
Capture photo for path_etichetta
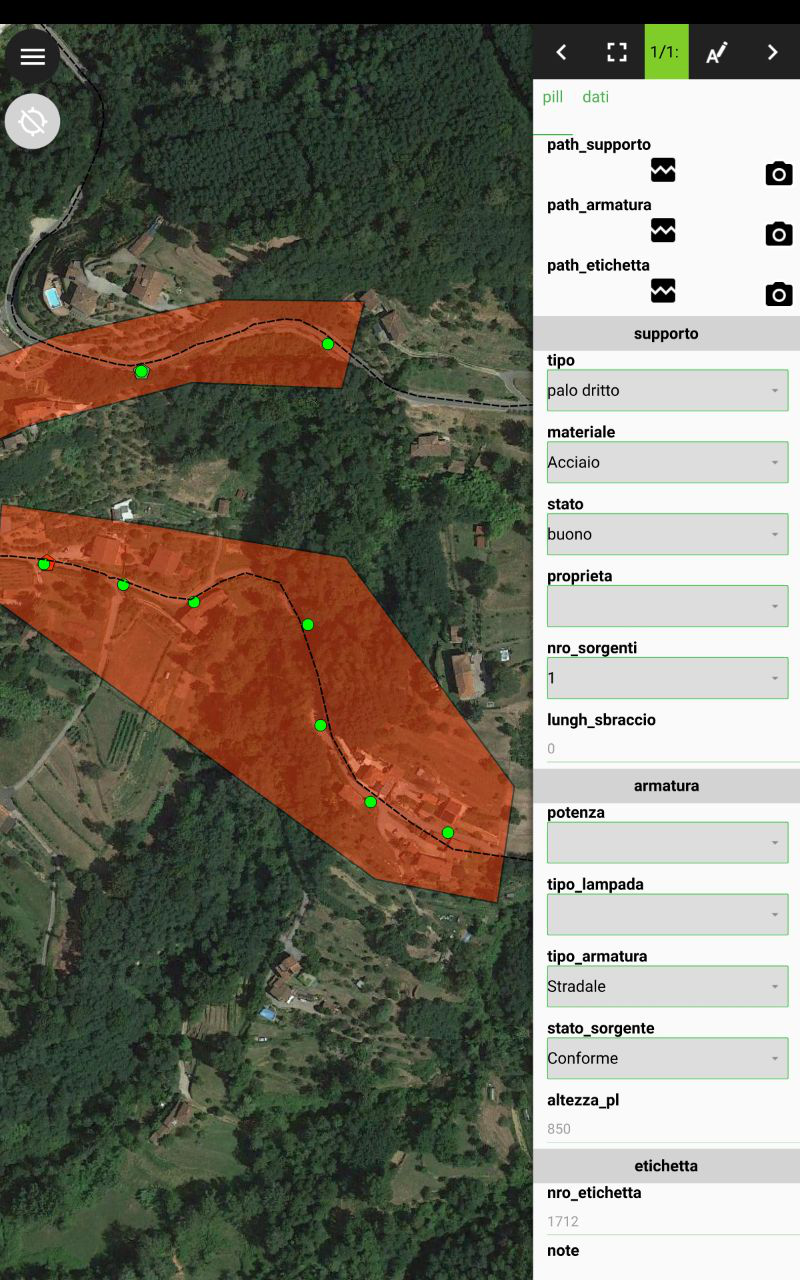coord(778,294)
